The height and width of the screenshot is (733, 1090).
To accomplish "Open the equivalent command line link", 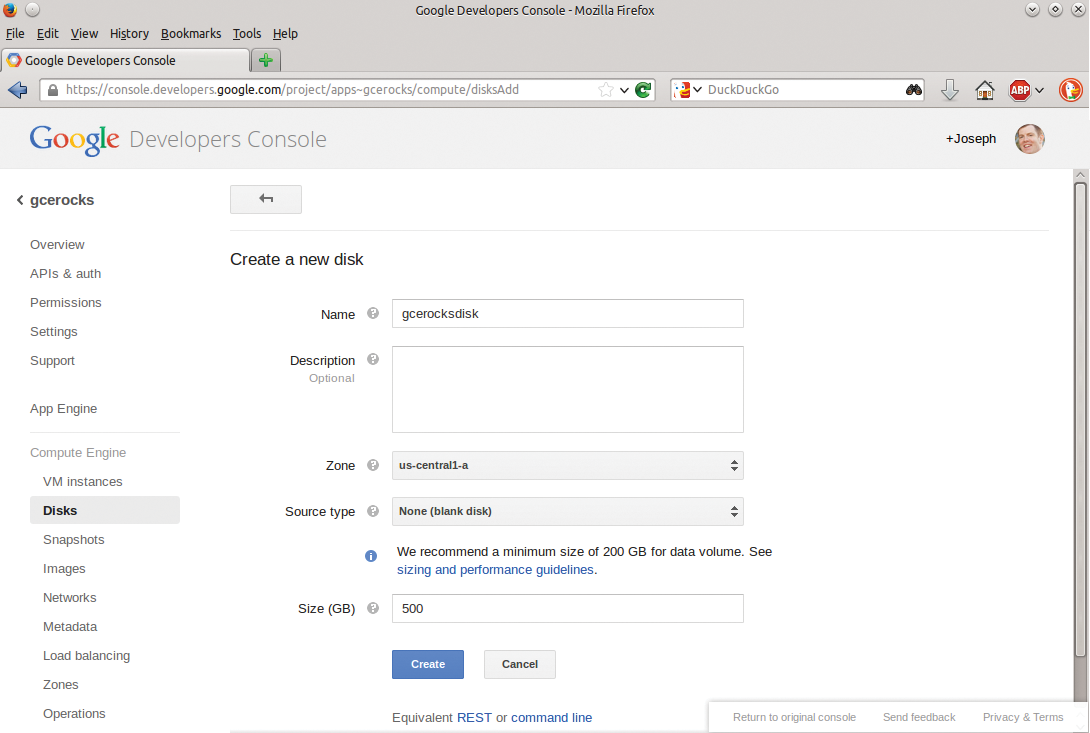I will click(552, 718).
